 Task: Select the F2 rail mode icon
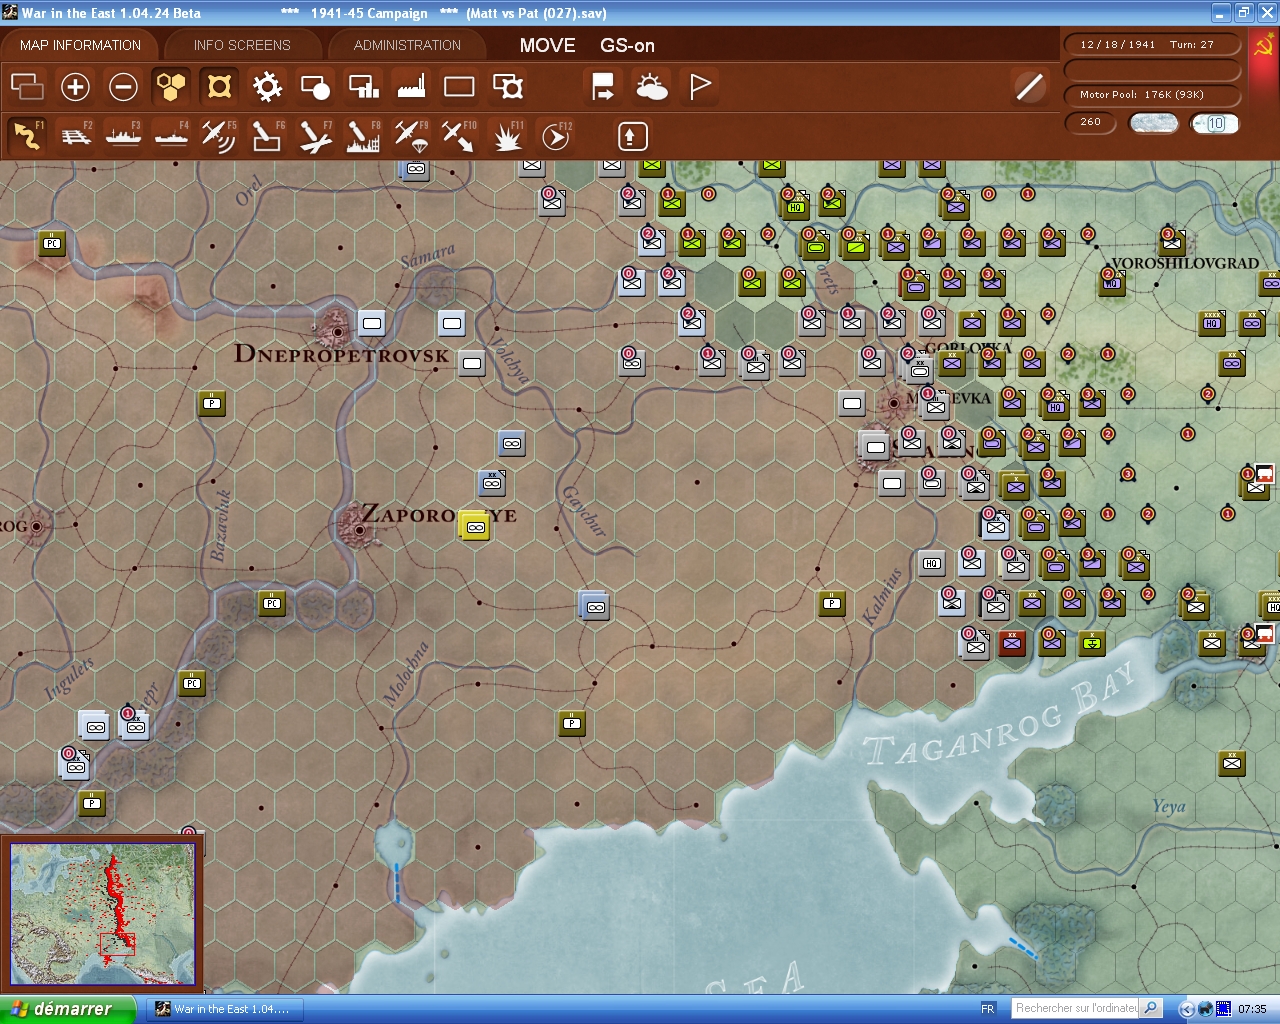click(x=75, y=136)
